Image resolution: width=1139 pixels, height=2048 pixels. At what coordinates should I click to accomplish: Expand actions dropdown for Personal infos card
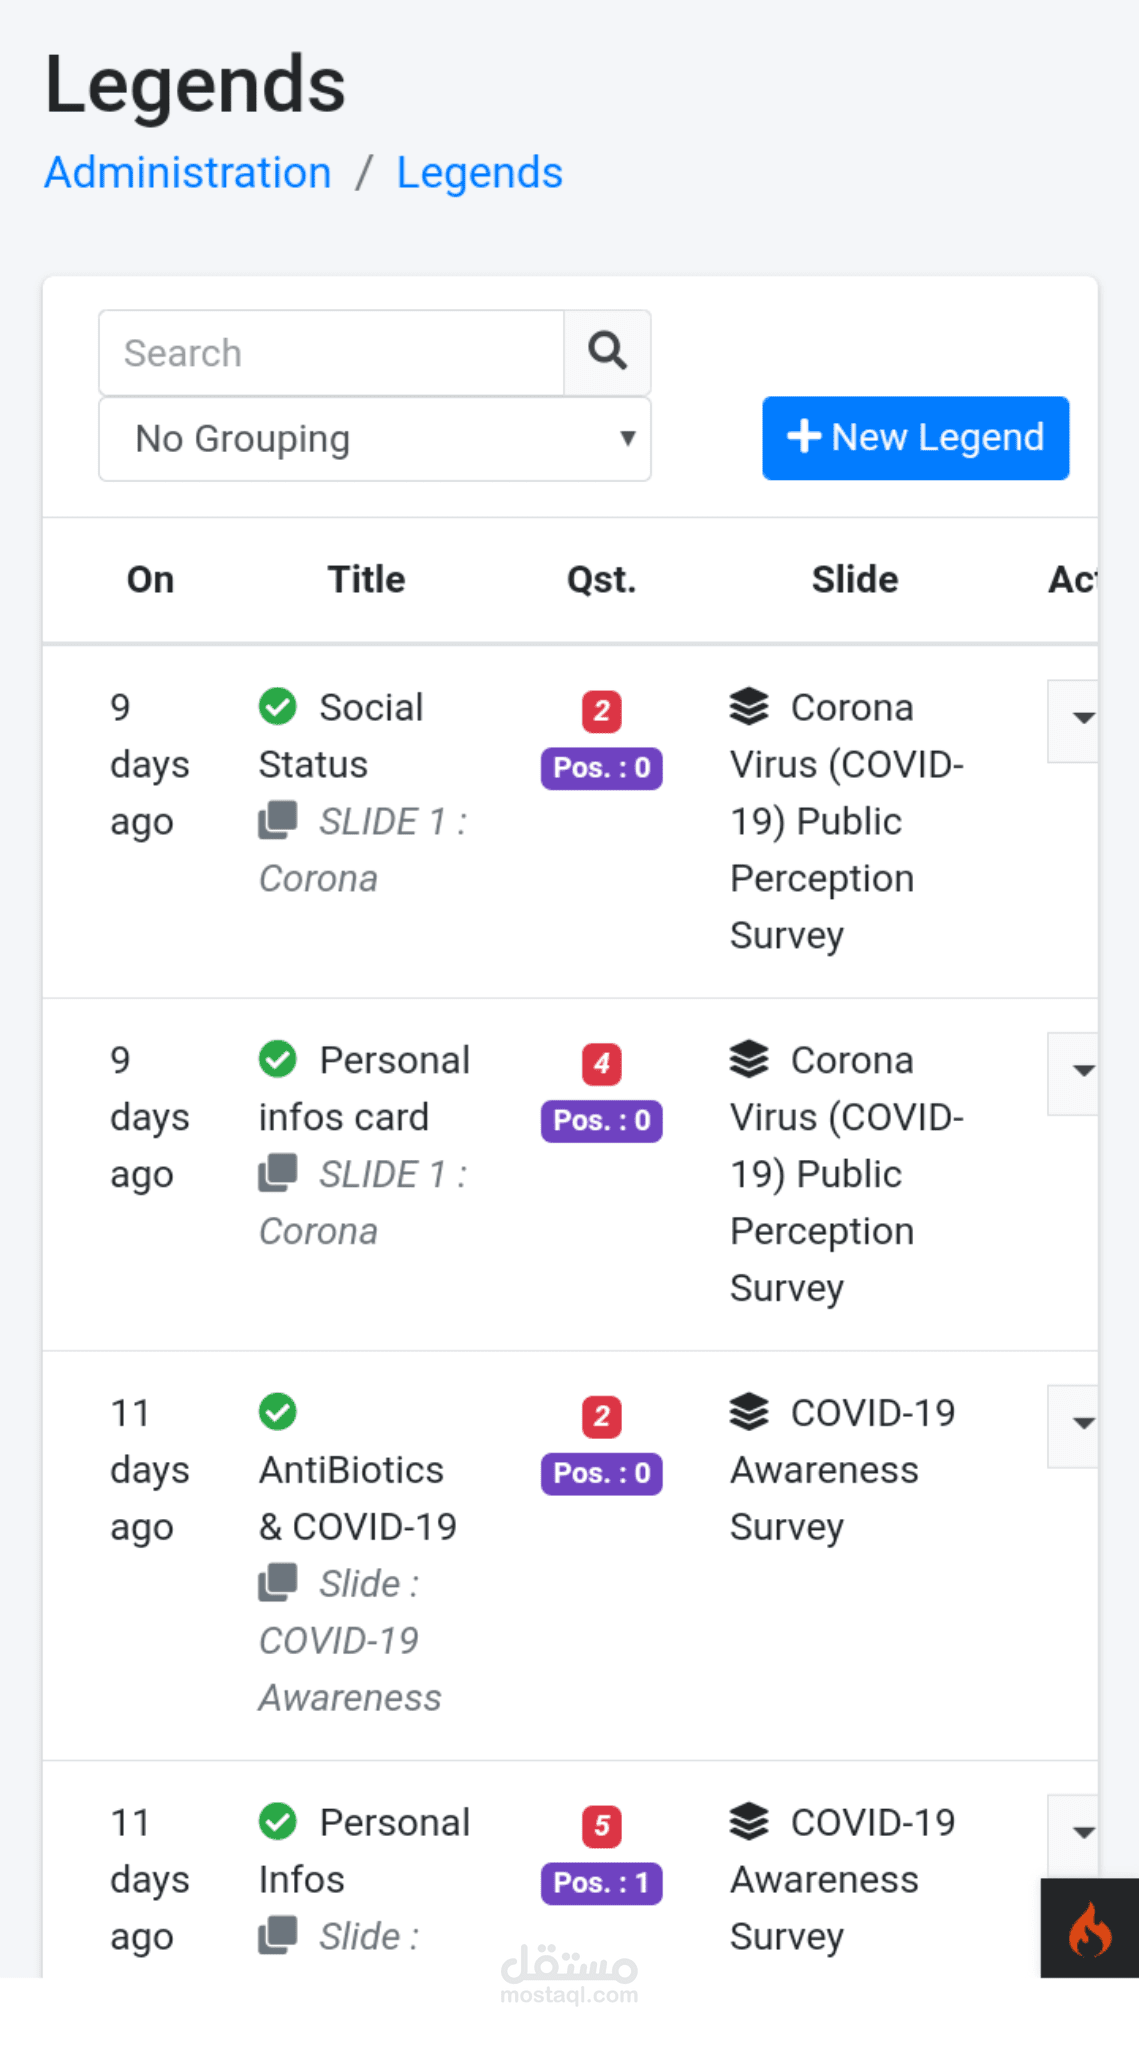[1078, 1072]
